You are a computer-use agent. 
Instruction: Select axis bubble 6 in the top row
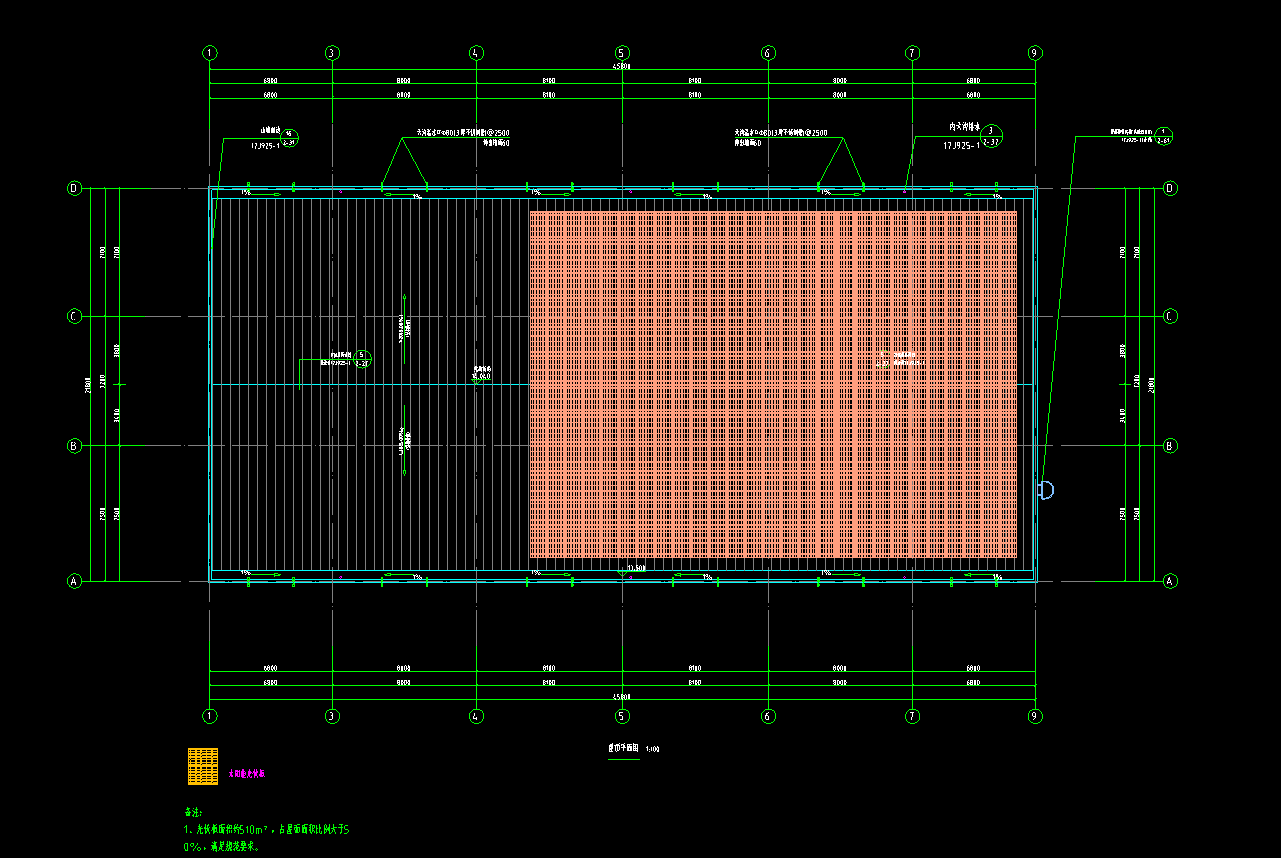(x=768, y=53)
